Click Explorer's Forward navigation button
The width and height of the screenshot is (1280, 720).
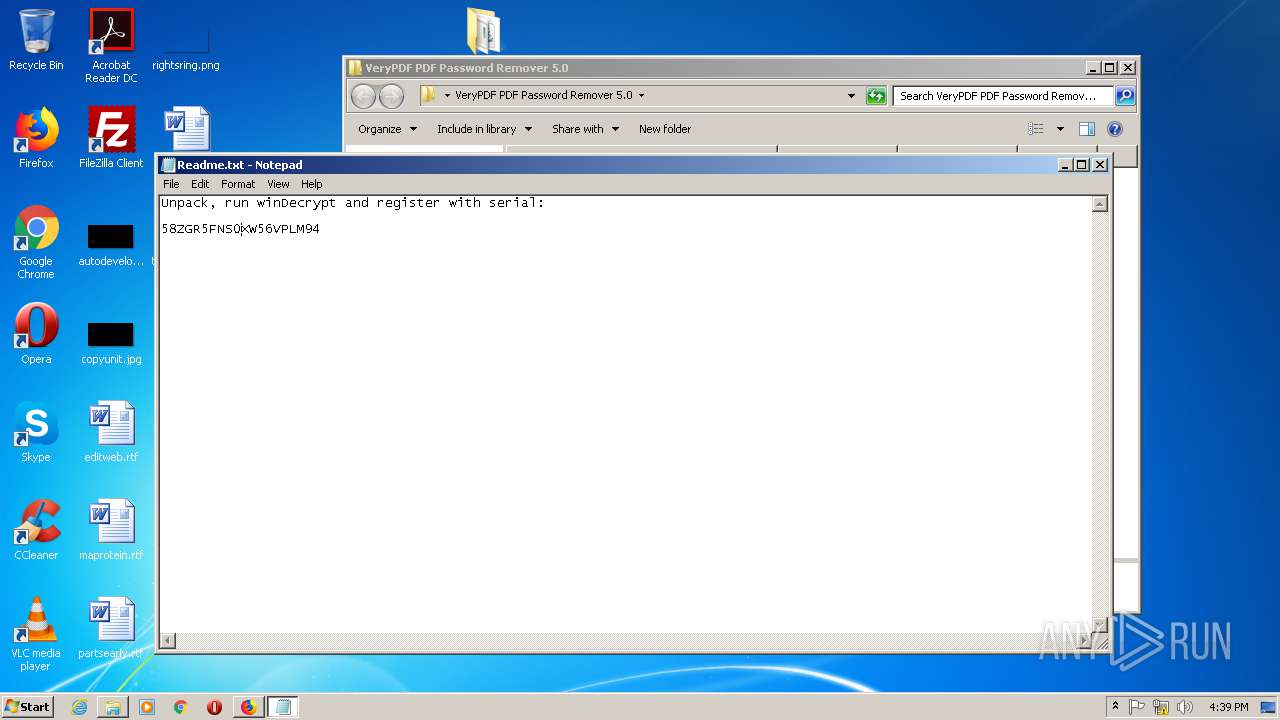point(391,96)
